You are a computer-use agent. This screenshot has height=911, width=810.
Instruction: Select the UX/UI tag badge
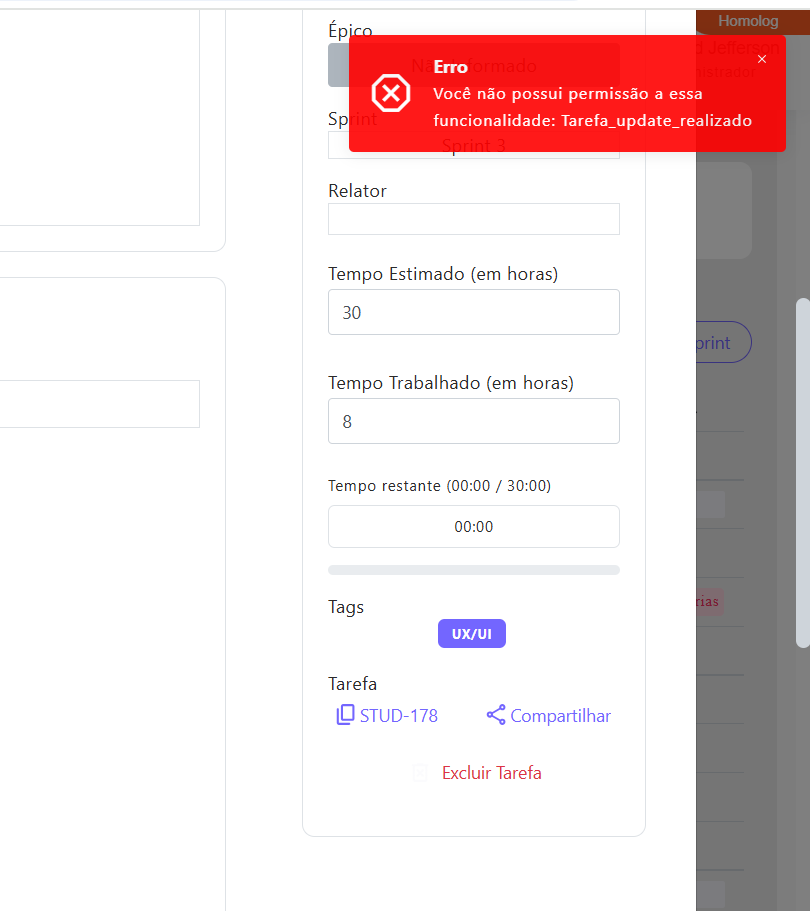(472, 634)
